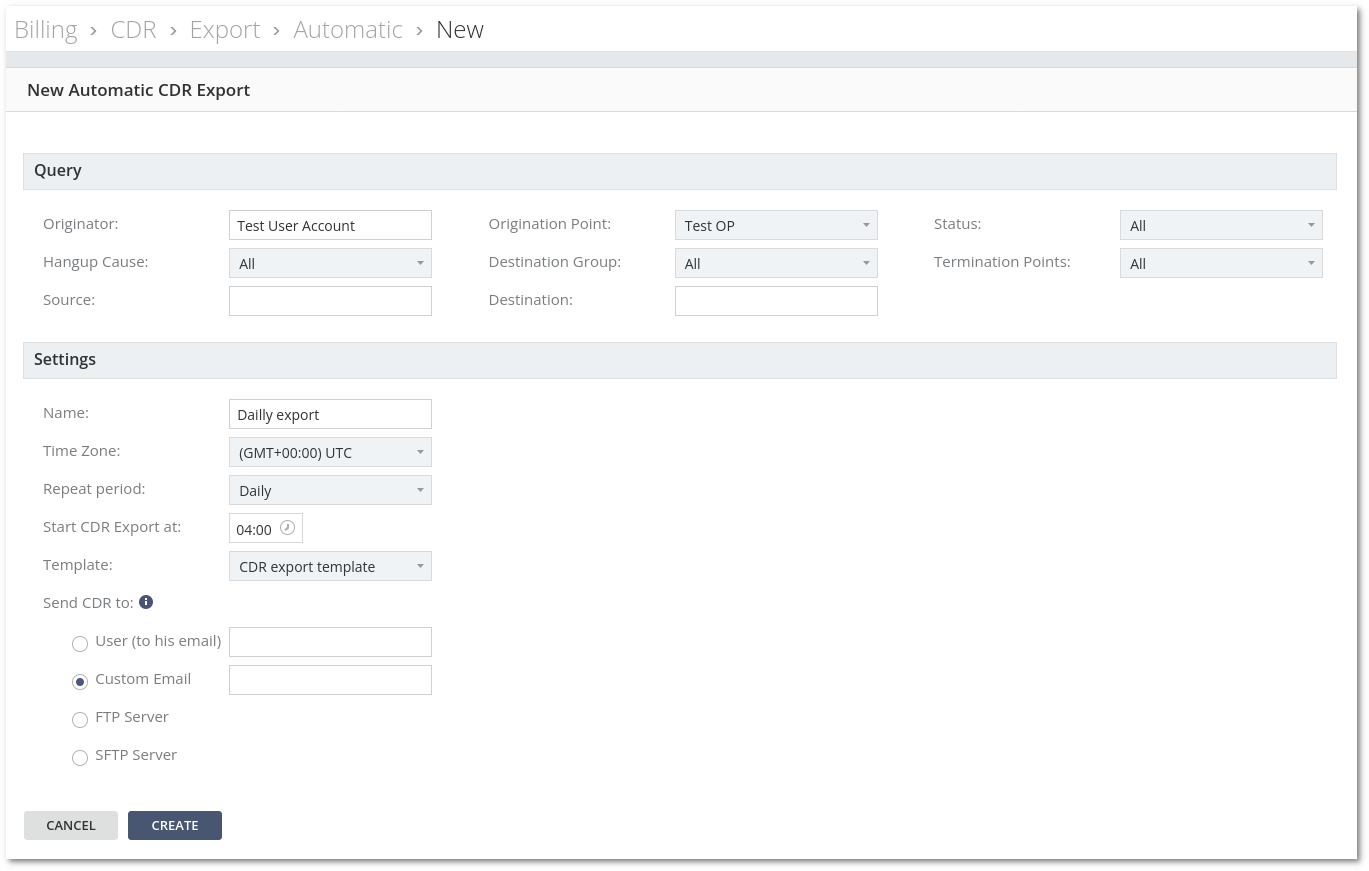Open the clock icon time picker

(287, 528)
